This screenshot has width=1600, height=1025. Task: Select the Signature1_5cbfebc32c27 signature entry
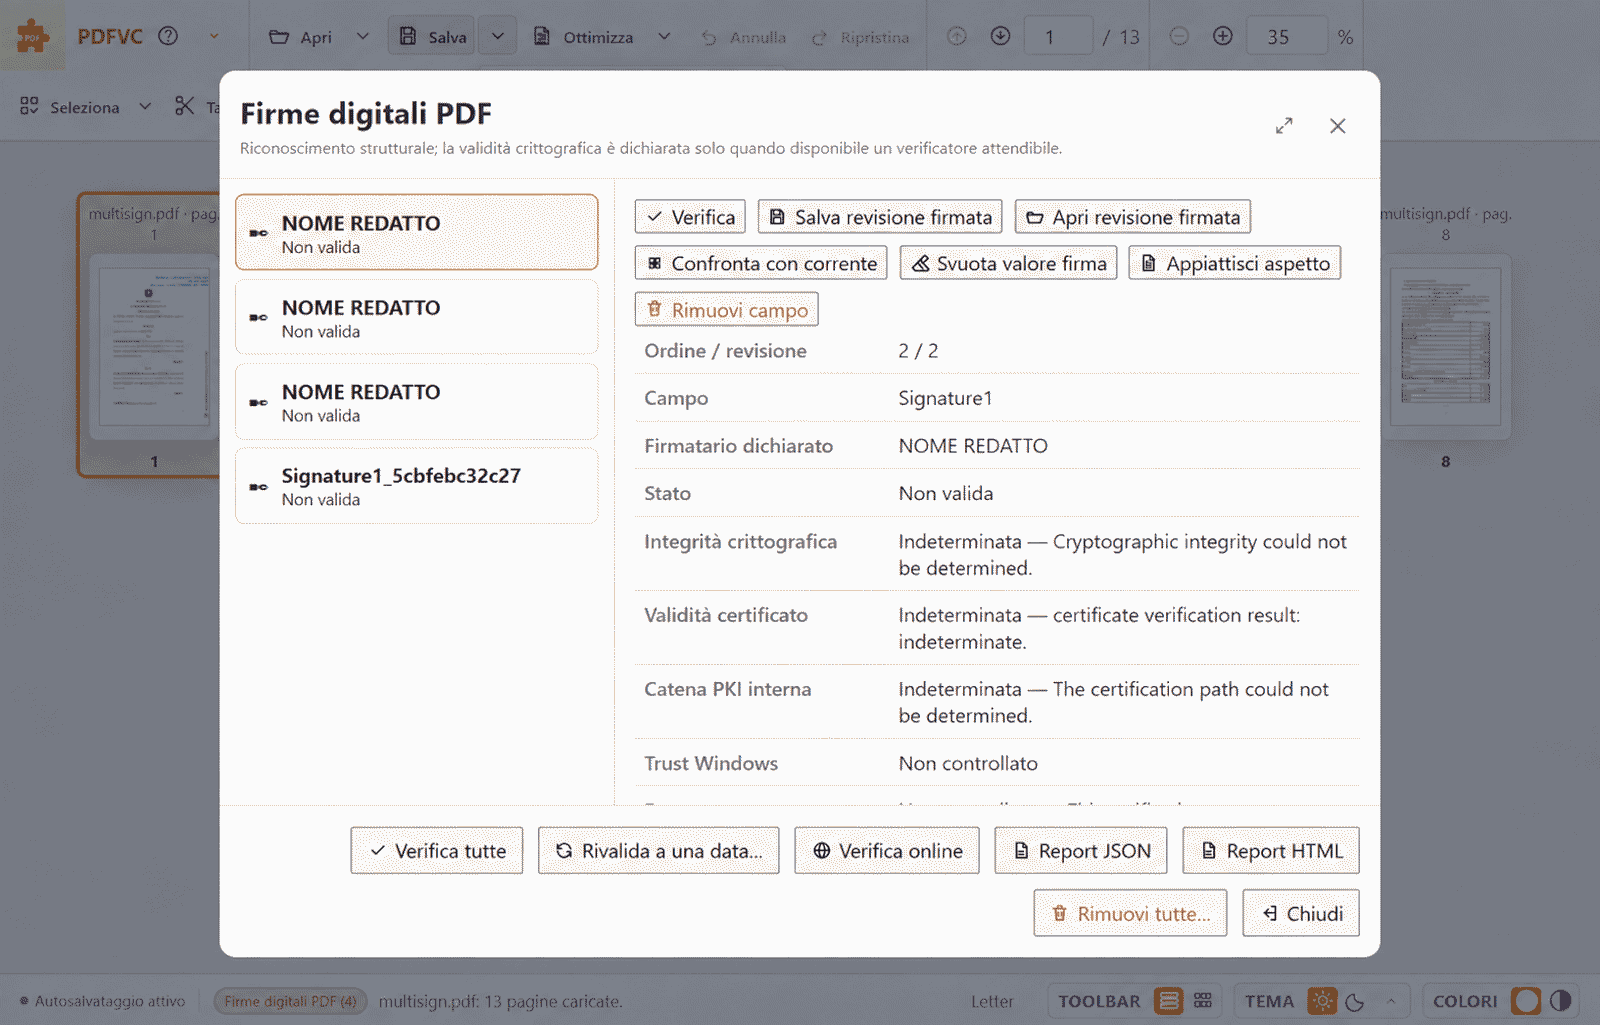click(417, 485)
